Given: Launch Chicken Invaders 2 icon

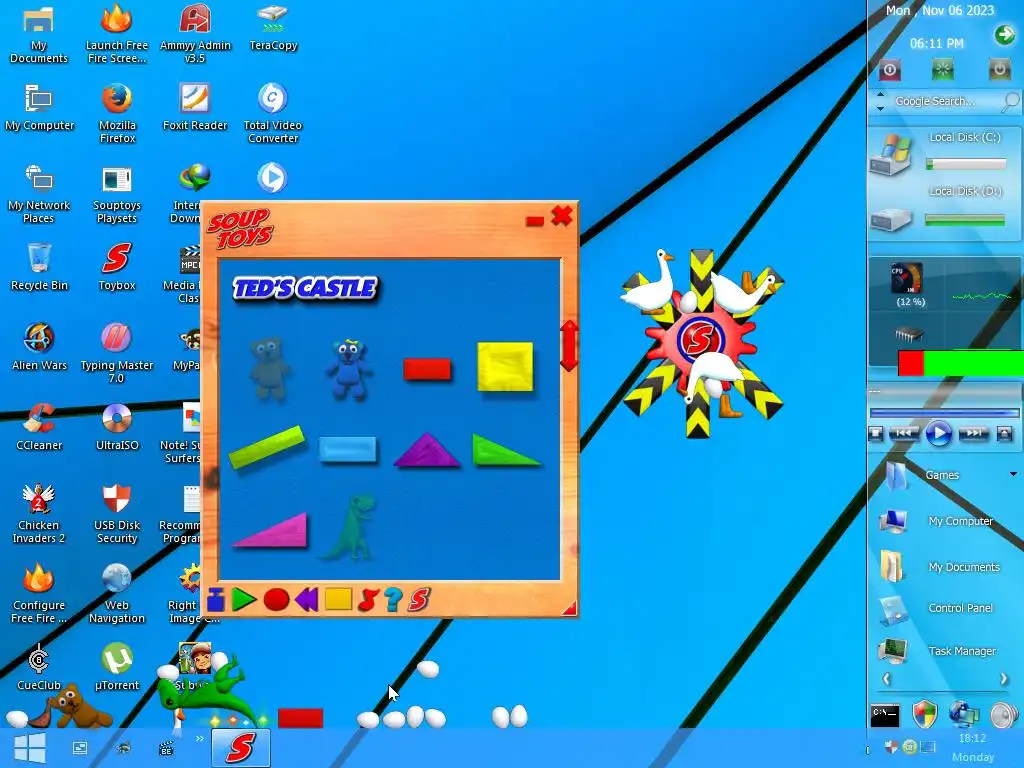Looking at the screenshot, I should [39, 513].
